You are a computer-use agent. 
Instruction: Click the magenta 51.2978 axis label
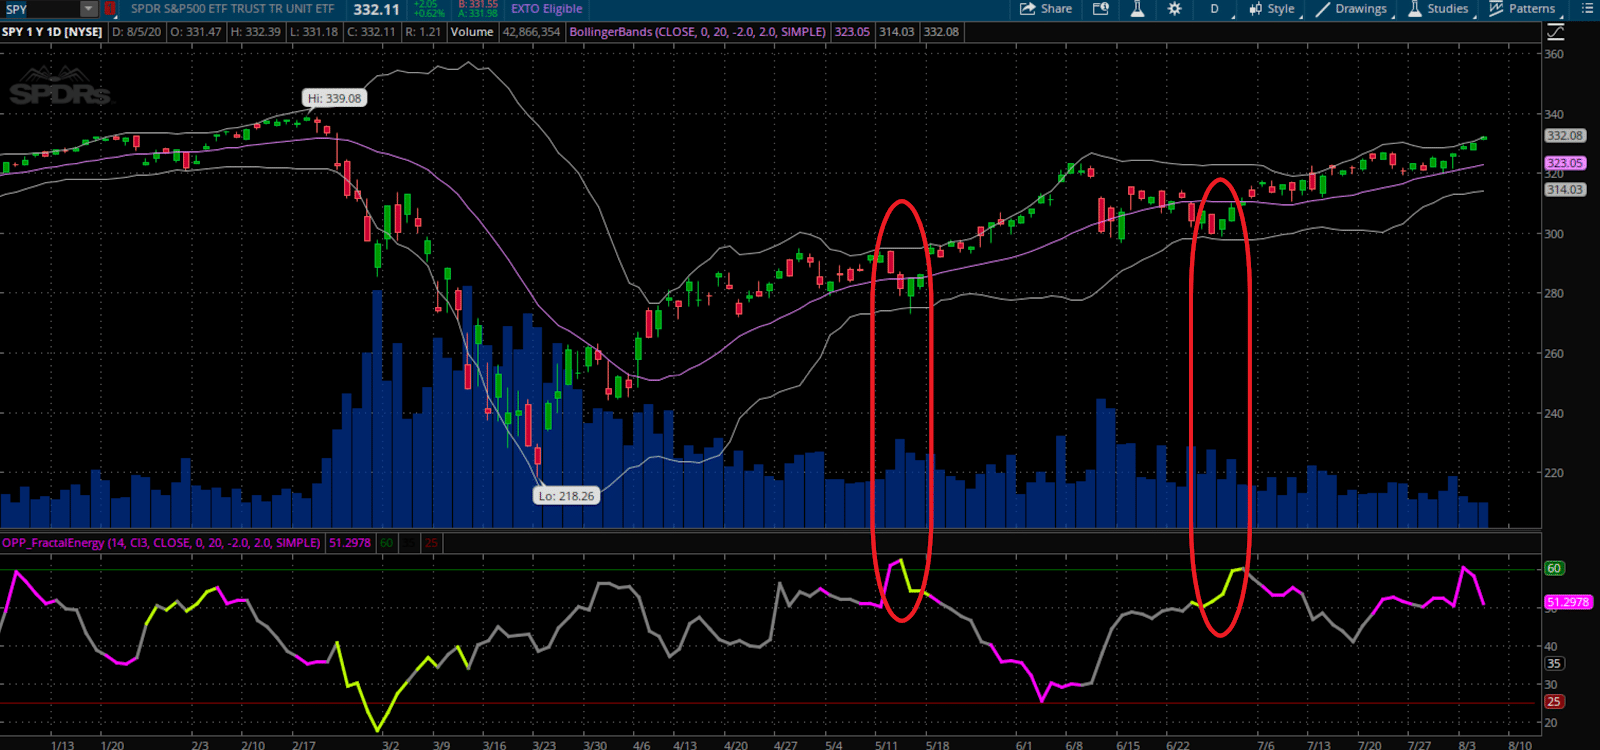[x=1568, y=602]
